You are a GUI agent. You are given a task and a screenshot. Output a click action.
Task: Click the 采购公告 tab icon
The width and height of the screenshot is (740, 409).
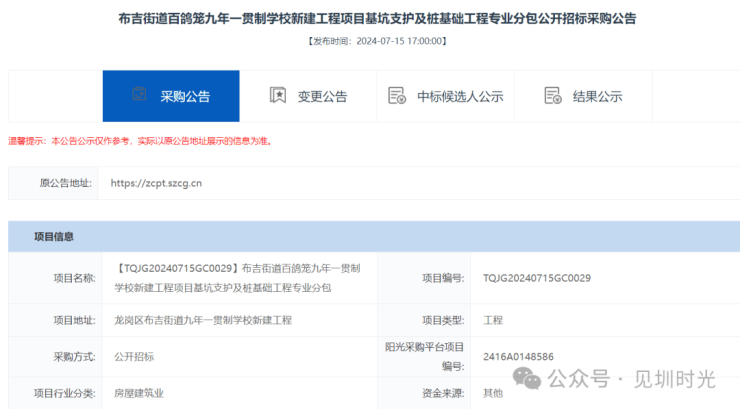click(x=140, y=95)
